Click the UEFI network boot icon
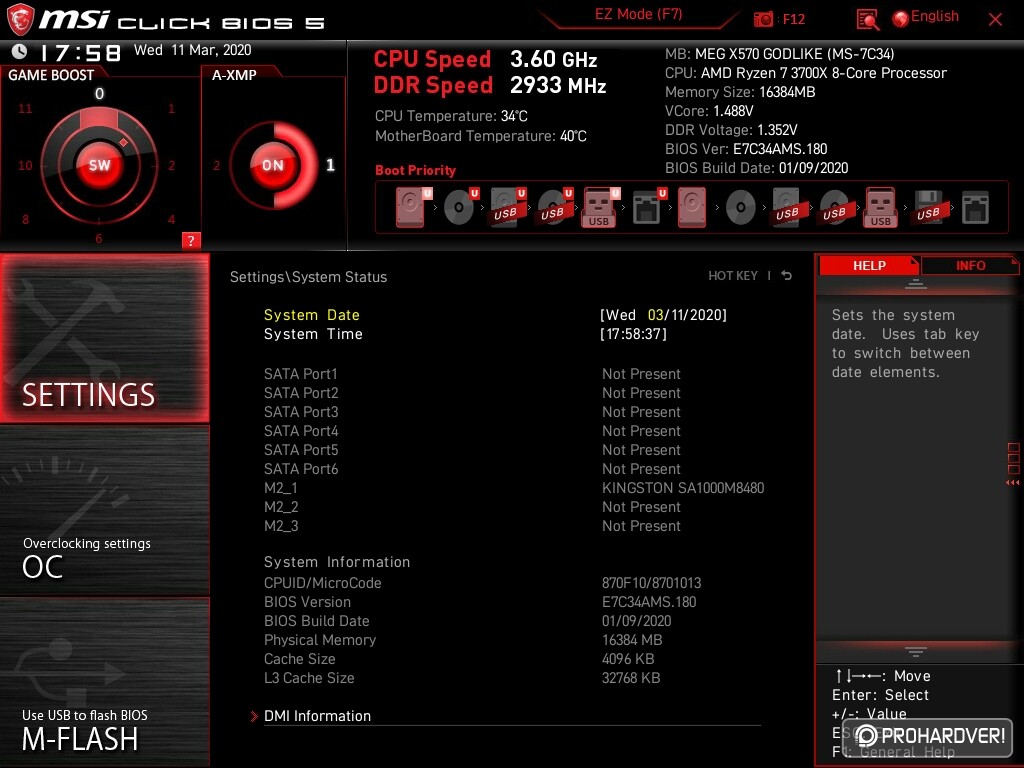 [648, 208]
